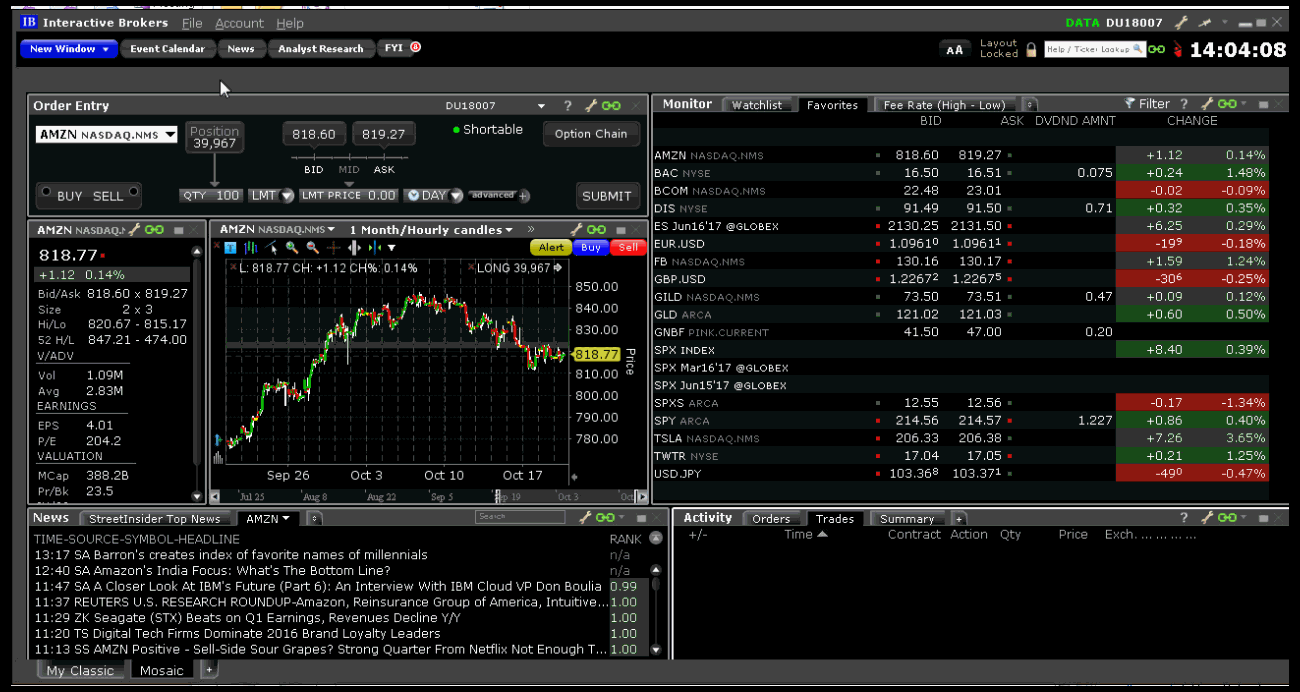Switch to the Watchlist tab
1300x692 pixels.
[756, 105]
